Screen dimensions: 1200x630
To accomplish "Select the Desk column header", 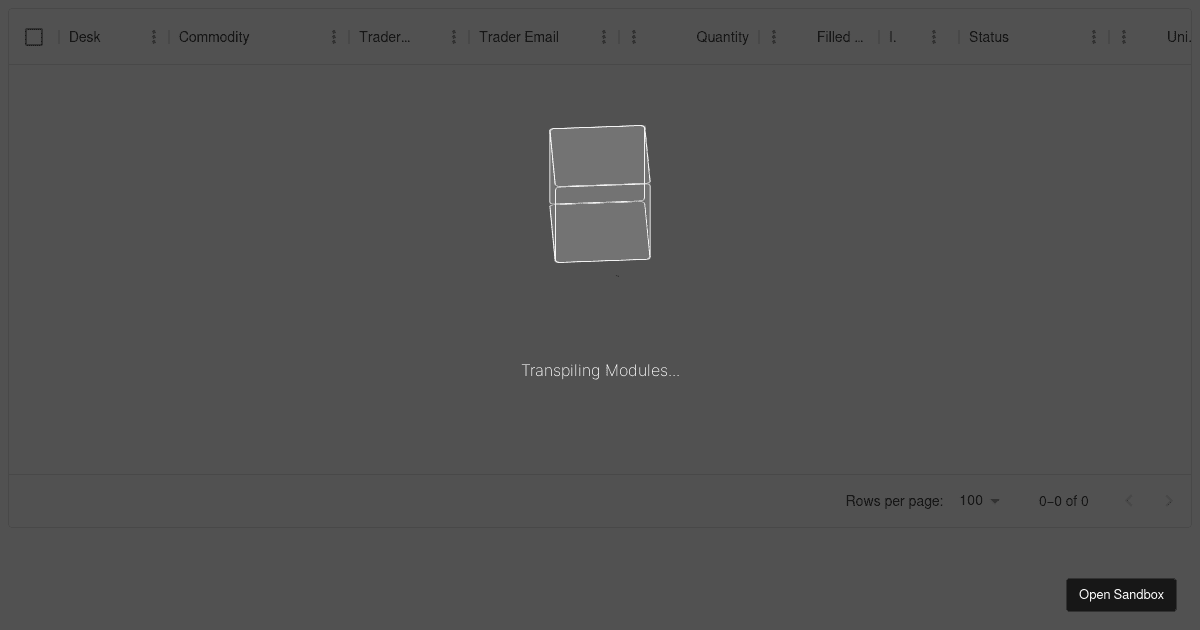I will coord(85,37).
